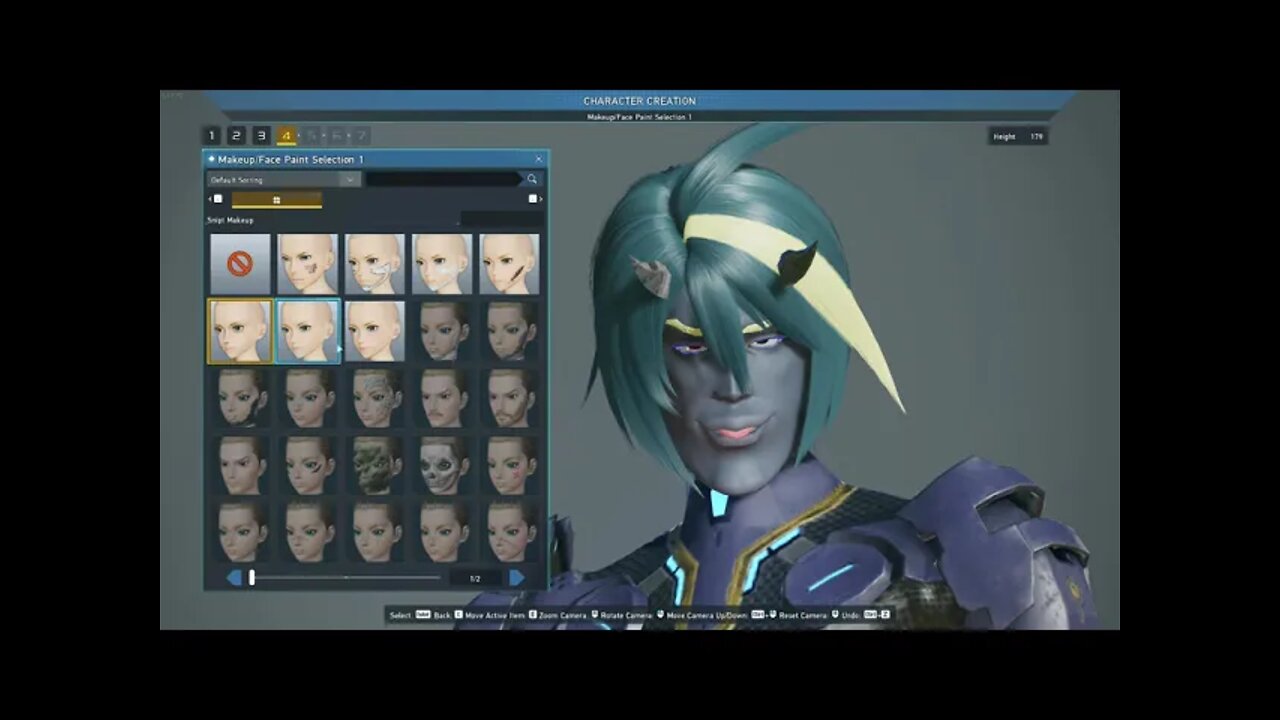This screenshot has height=720, width=1280.
Task: Select the bald face thumbnail right of blue-highlighted one
Action: 375,331
